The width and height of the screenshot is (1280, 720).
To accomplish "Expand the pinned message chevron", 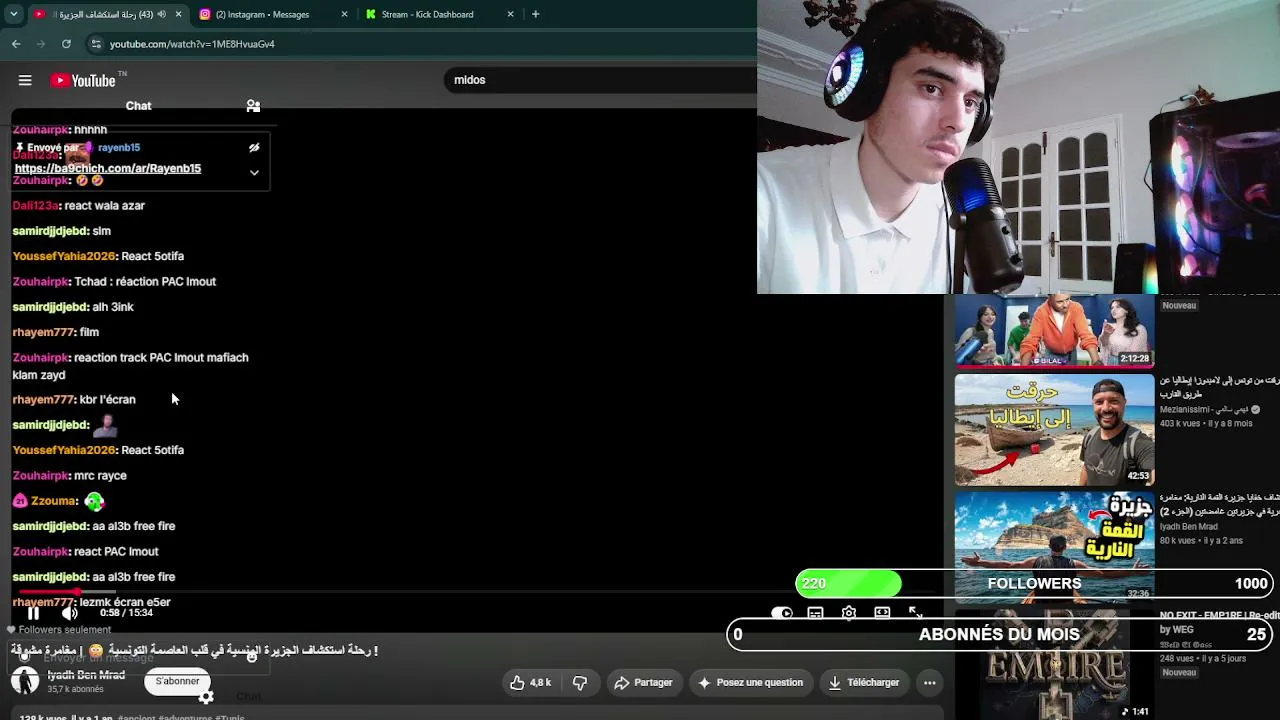I will coord(254,172).
